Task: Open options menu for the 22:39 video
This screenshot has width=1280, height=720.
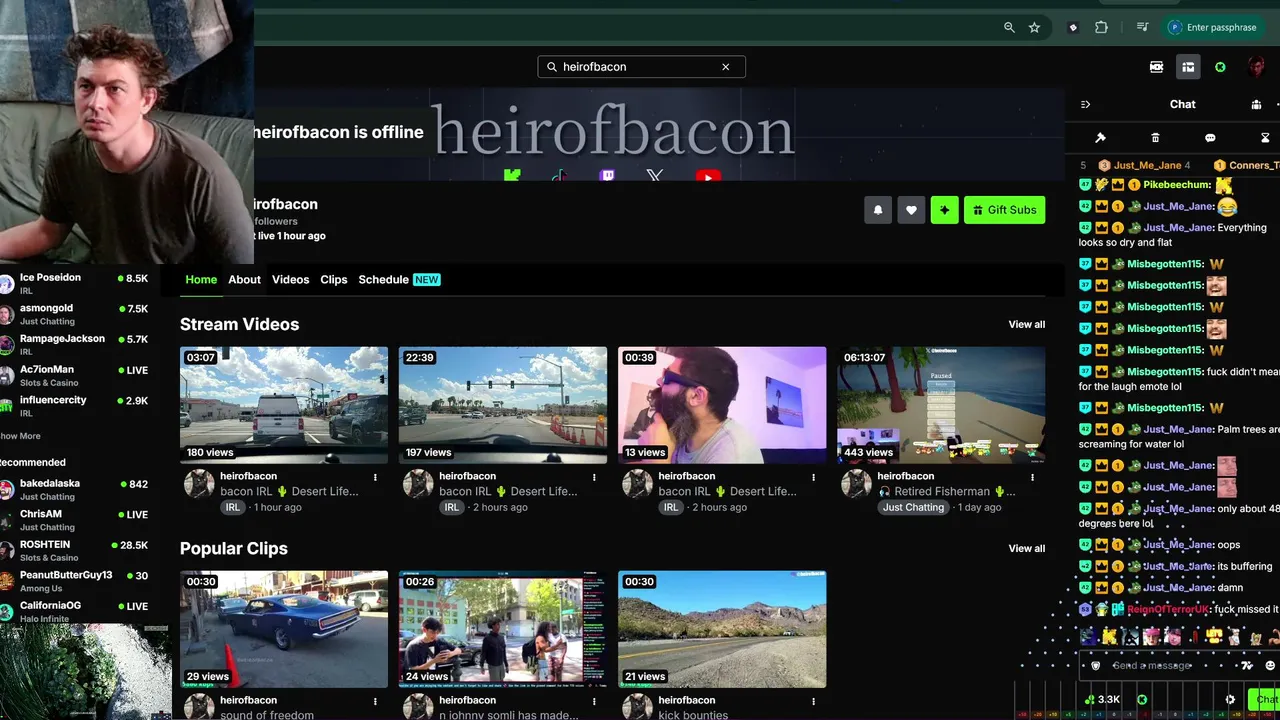Action: pos(595,477)
